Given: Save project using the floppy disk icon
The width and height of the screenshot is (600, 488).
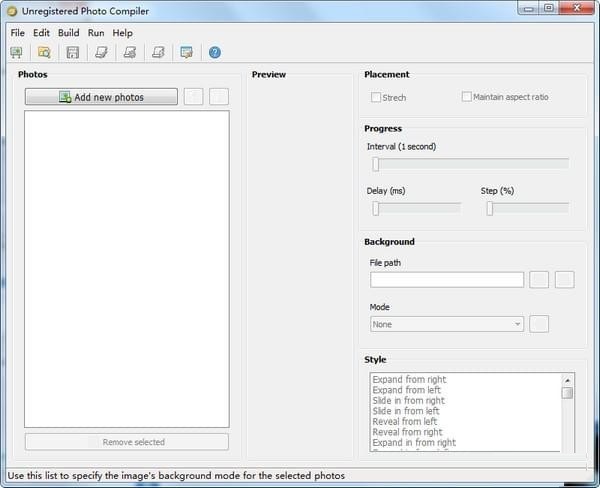Looking at the screenshot, I should [73, 52].
